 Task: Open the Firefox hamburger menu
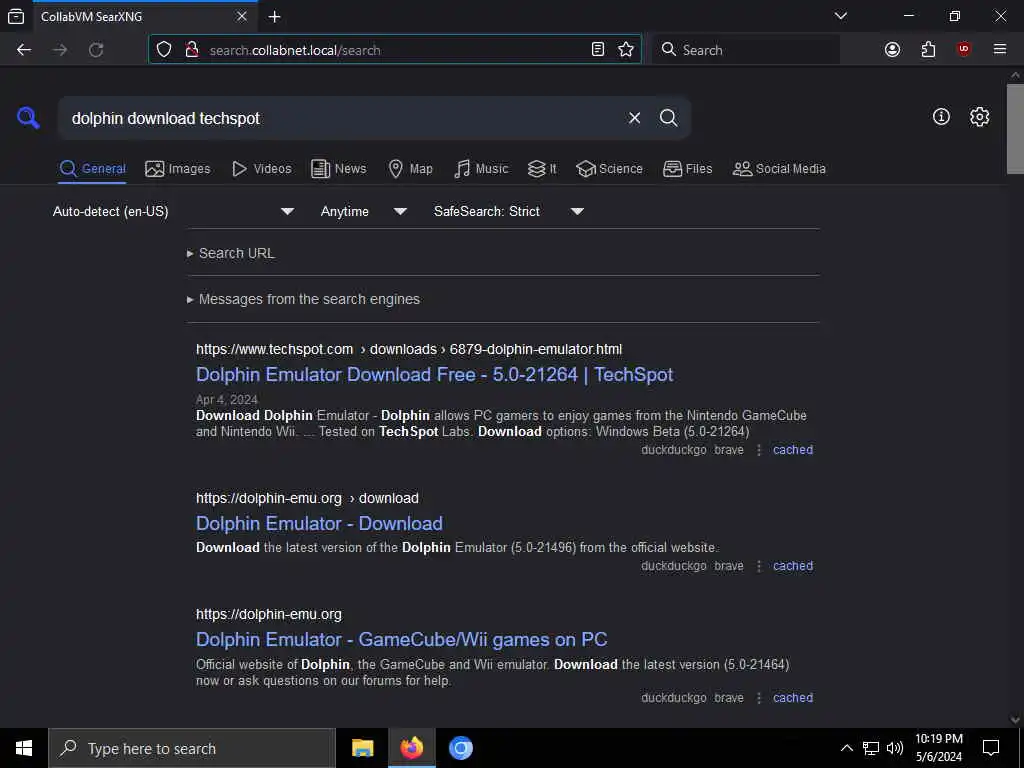(999, 50)
